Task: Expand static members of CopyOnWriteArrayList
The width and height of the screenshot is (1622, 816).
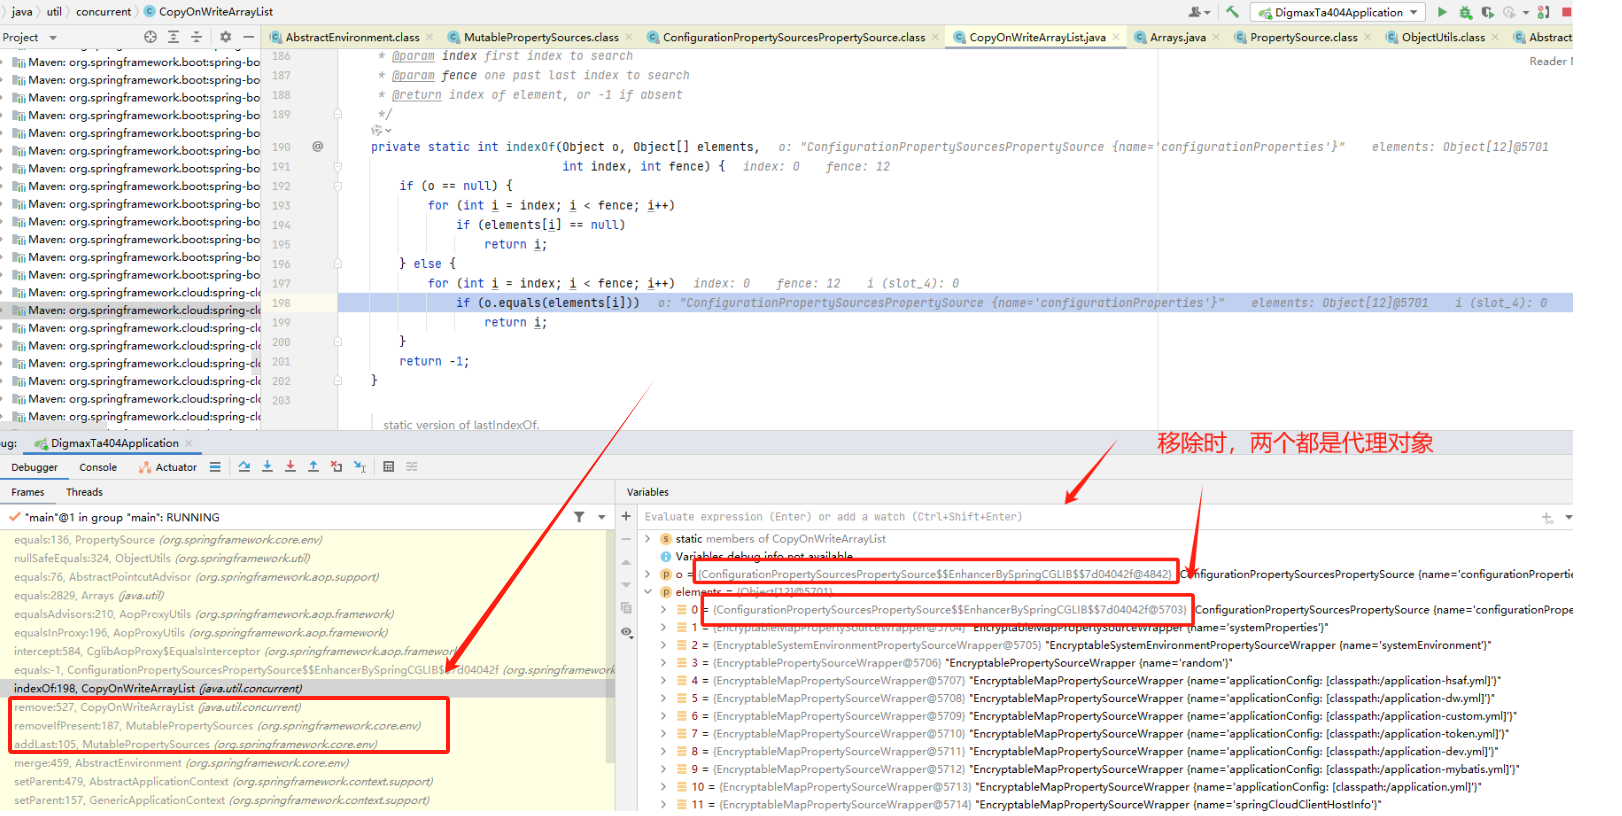Action: (x=647, y=539)
